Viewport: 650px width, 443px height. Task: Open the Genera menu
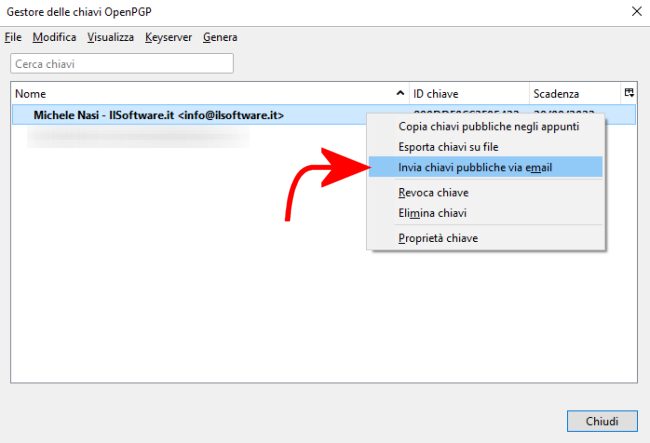[x=220, y=37]
